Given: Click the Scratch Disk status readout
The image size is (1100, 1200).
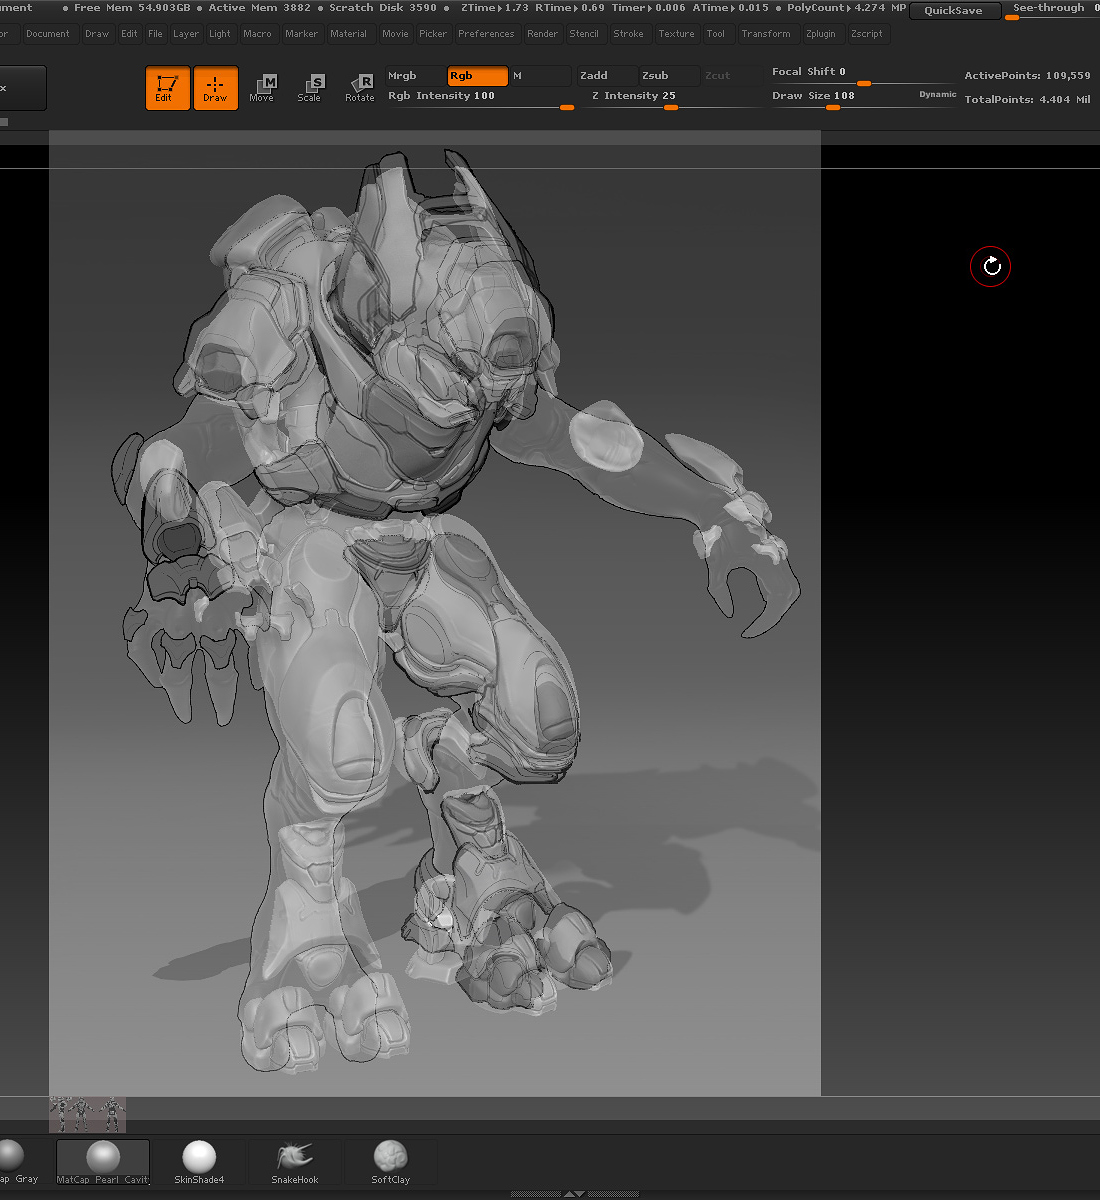Looking at the screenshot, I should click(383, 8).
